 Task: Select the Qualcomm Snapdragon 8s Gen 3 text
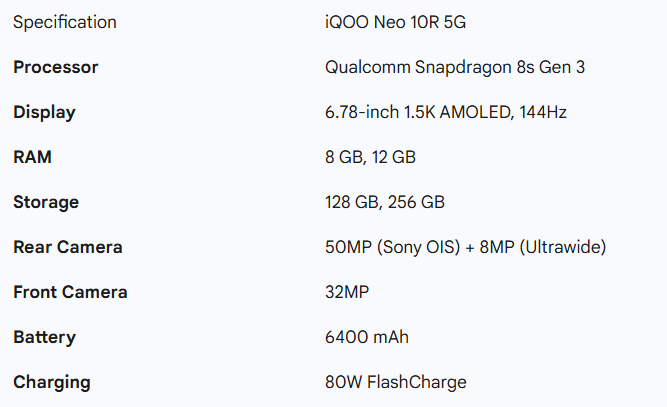pos(440,67)
